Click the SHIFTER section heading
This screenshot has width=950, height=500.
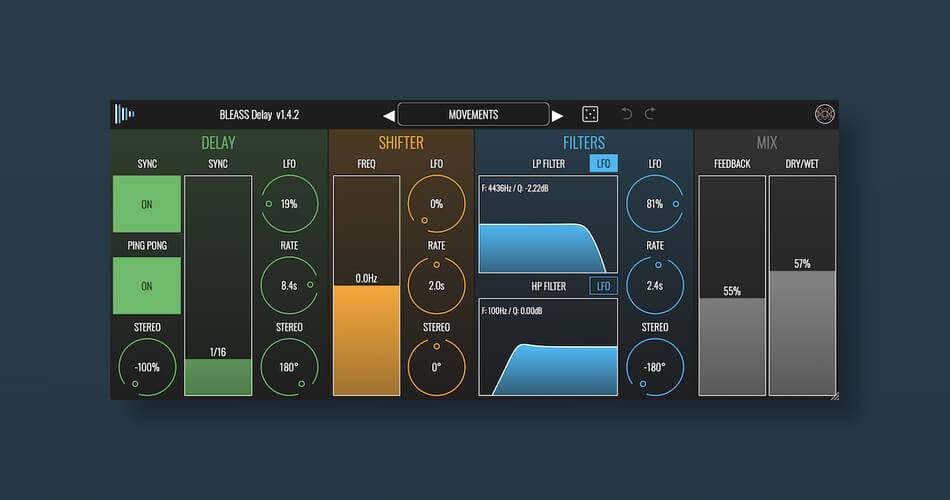tap(401, 142)
